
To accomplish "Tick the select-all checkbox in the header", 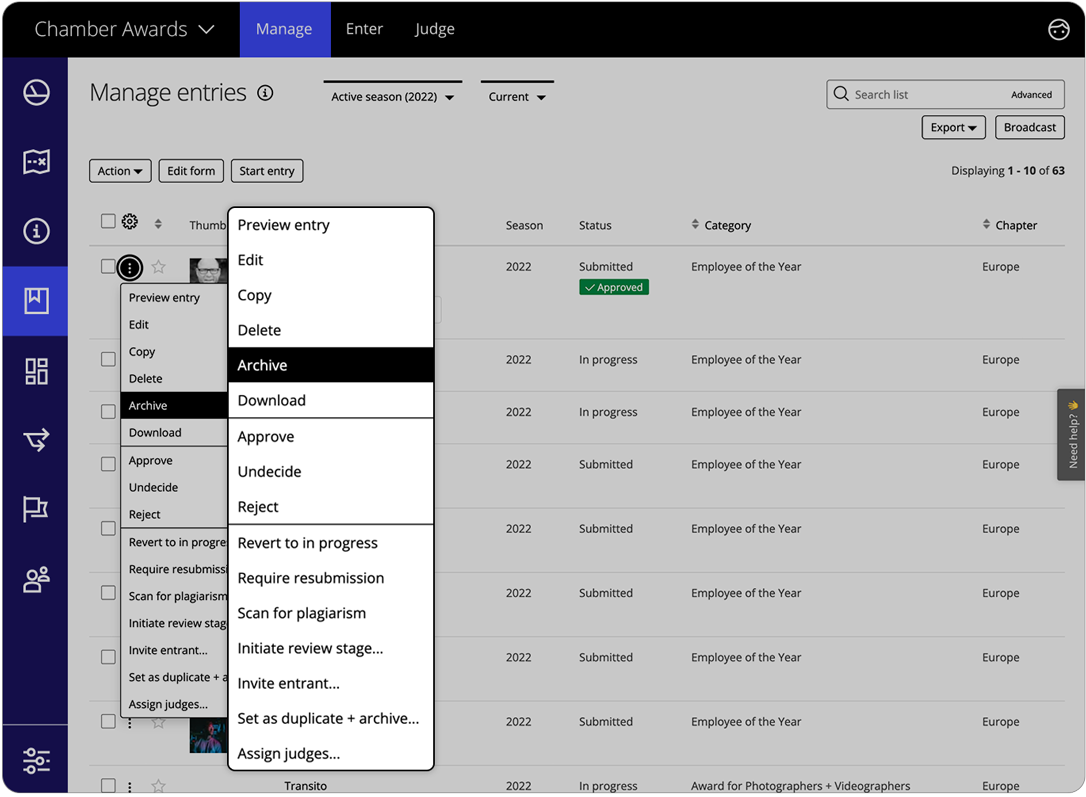I will [108, 221].
